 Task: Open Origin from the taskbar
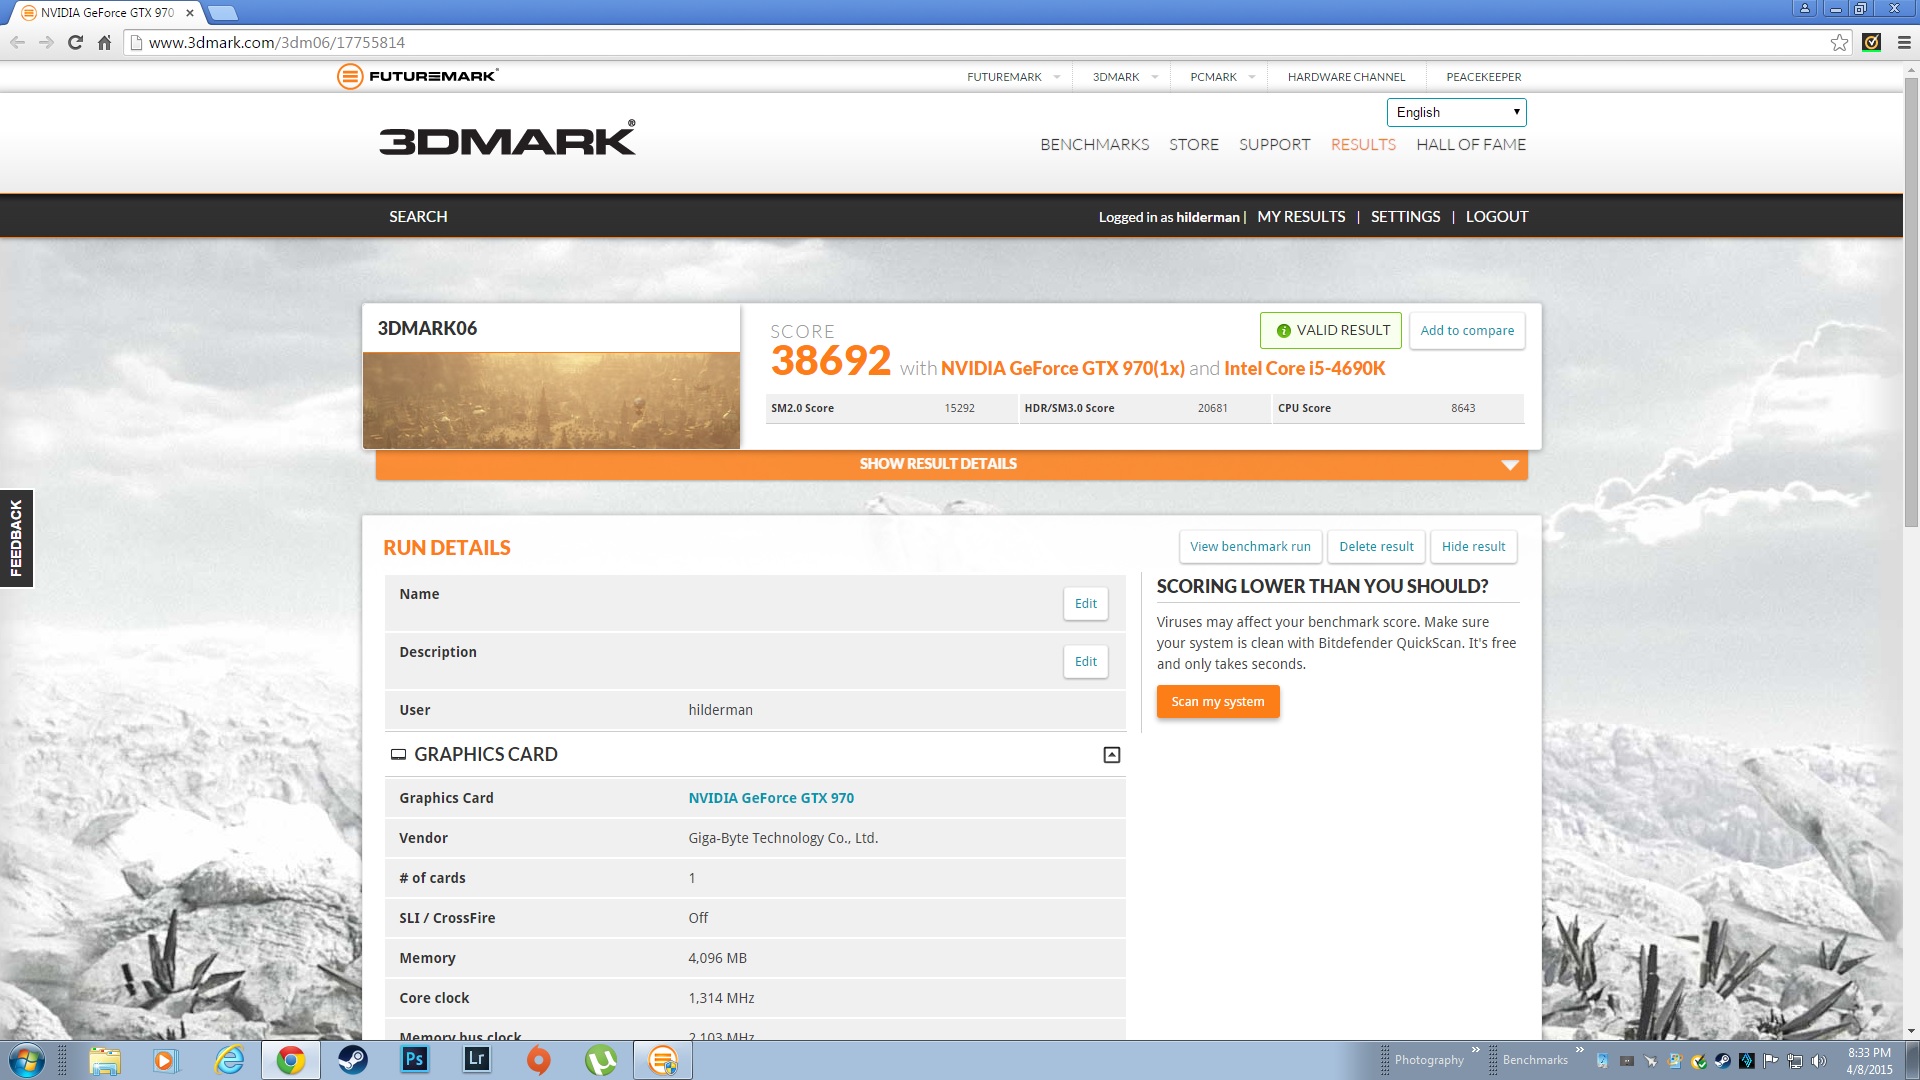tap(538, 1060)
